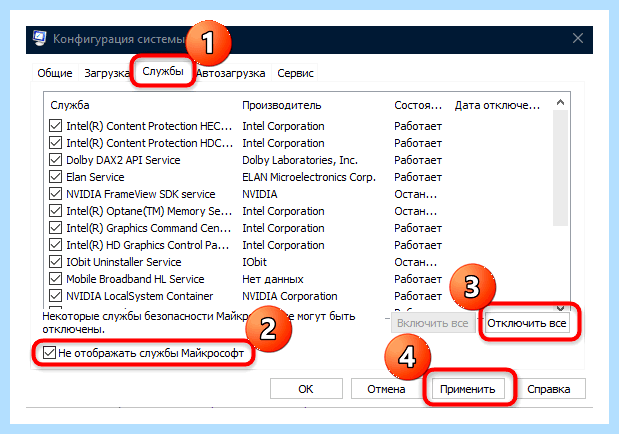This screenshot has height=434, width=619.
Task: Disable IObit Uninstaller Service checkbox
Action: coord(55,262)
